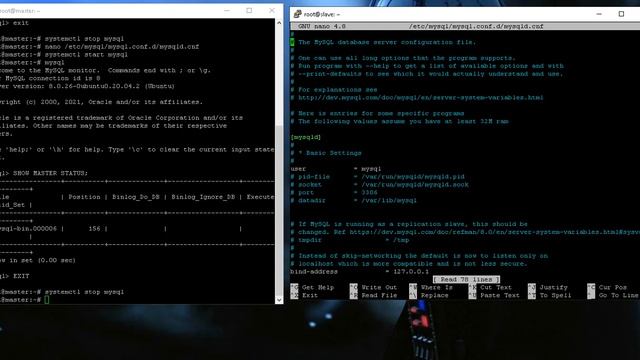
Task: Click the 'Binlog_Do_DB' column header
Action: click(x=136, y=197)
